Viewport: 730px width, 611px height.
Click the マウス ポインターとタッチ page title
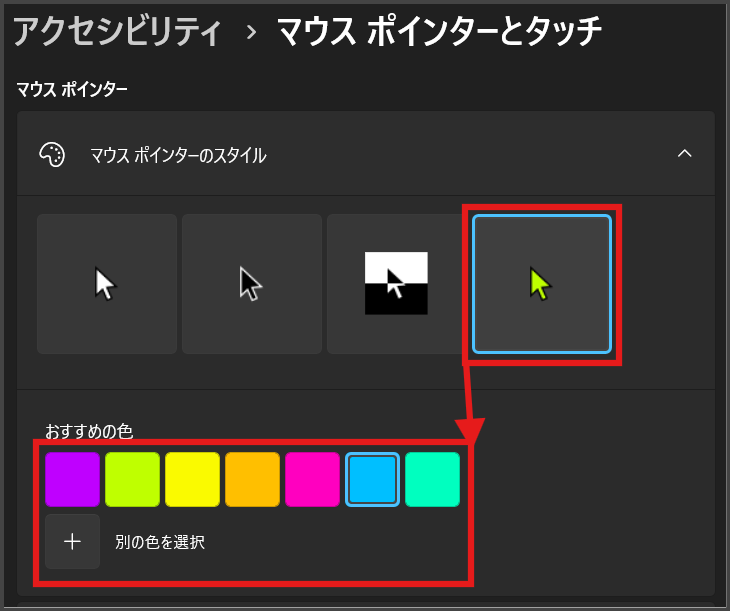coord(439,31)
